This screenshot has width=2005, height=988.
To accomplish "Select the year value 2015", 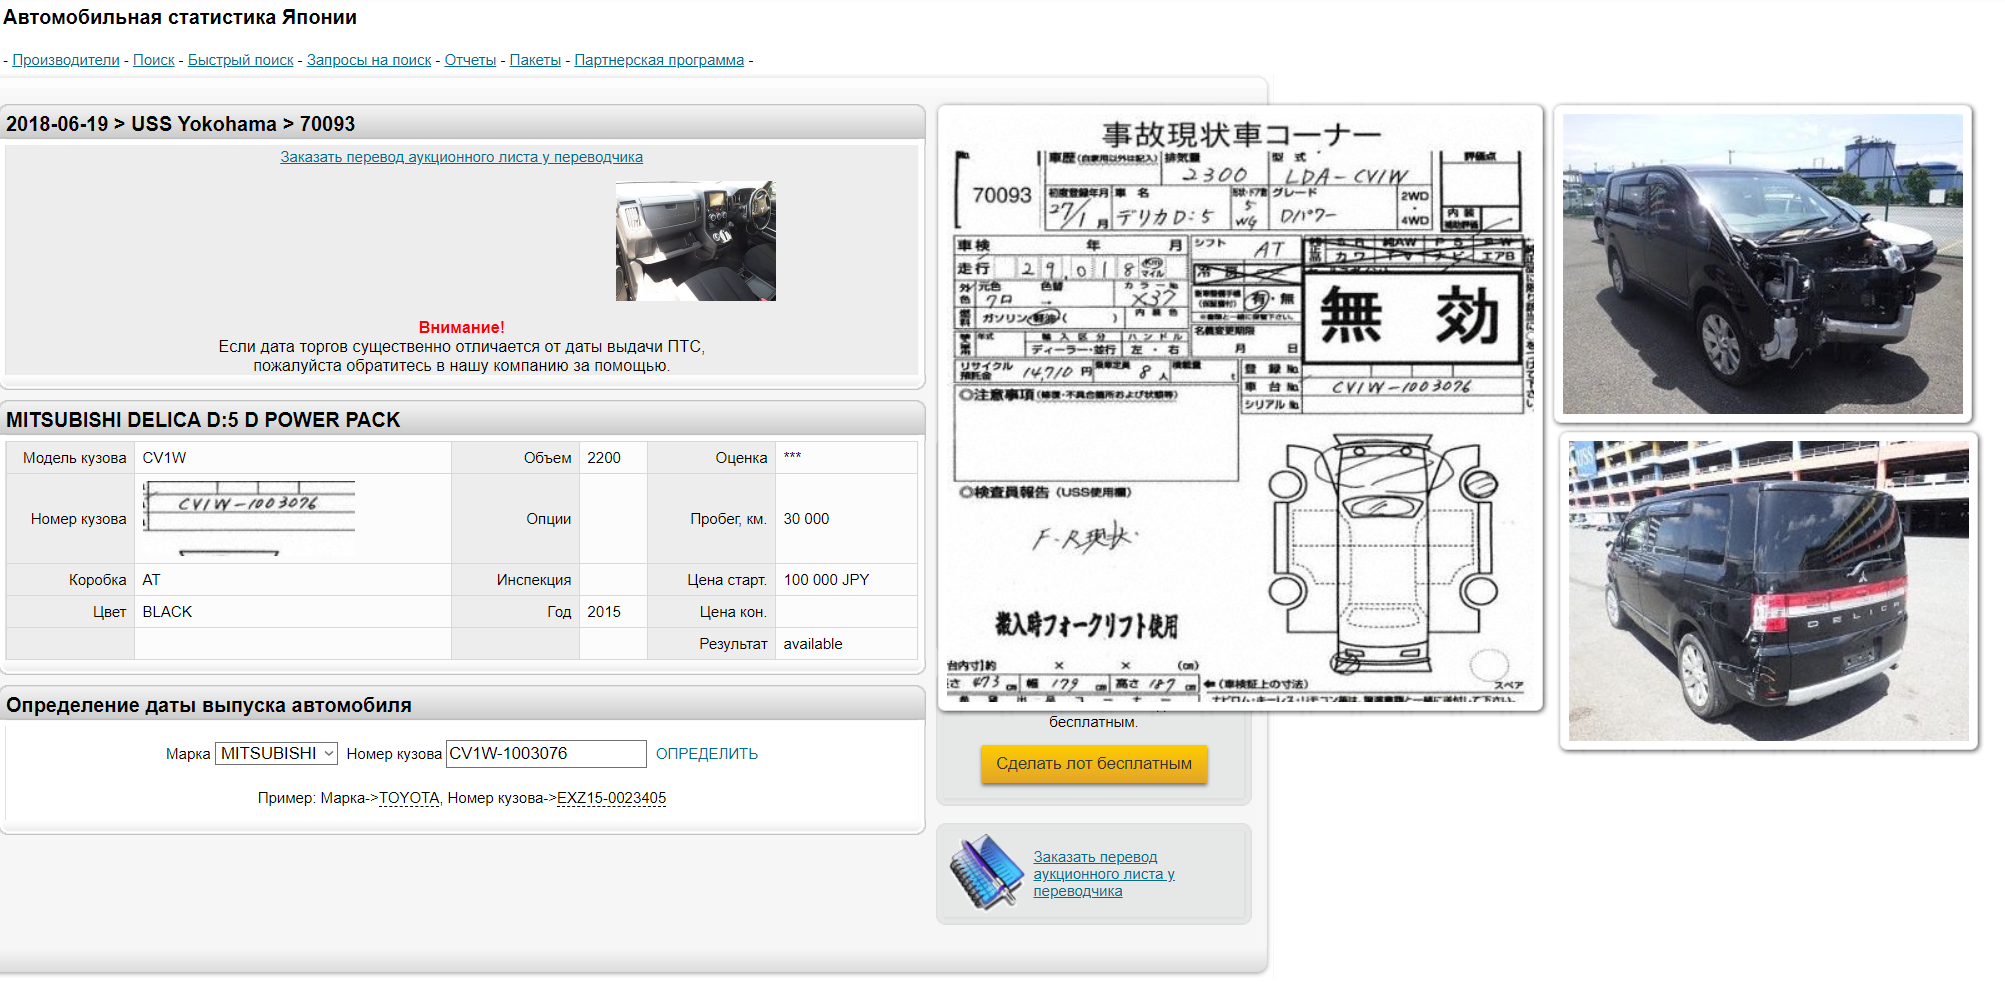I will (604, 612).
